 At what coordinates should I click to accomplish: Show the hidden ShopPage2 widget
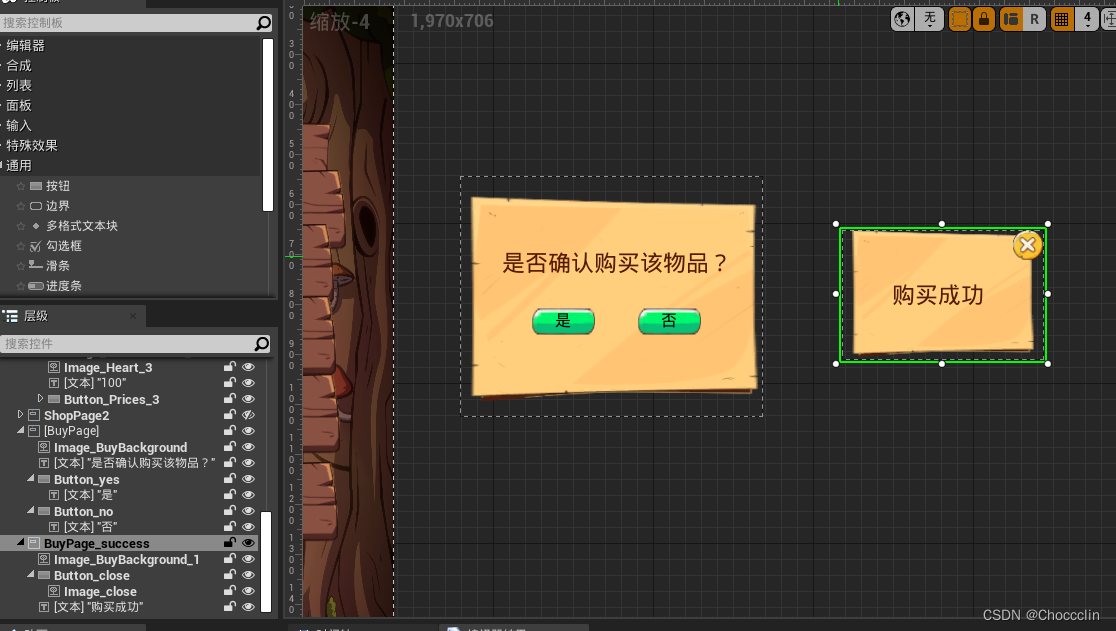point(248,415)
